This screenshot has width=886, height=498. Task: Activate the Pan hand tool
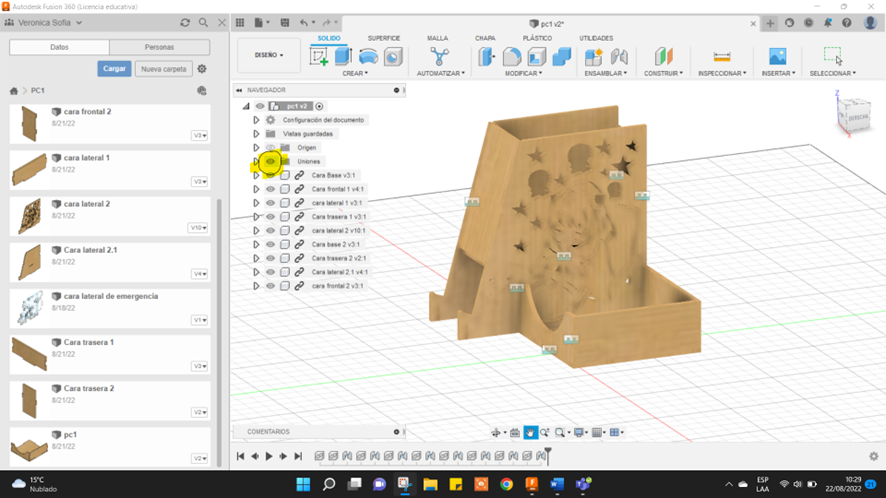pyautogui.click(x=530, y=432)
